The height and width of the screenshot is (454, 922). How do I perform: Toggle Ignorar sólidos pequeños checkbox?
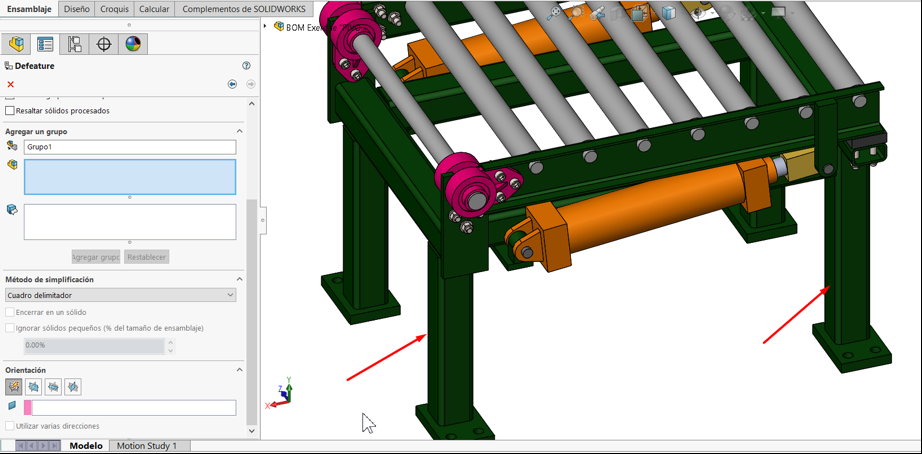[9, 328]
